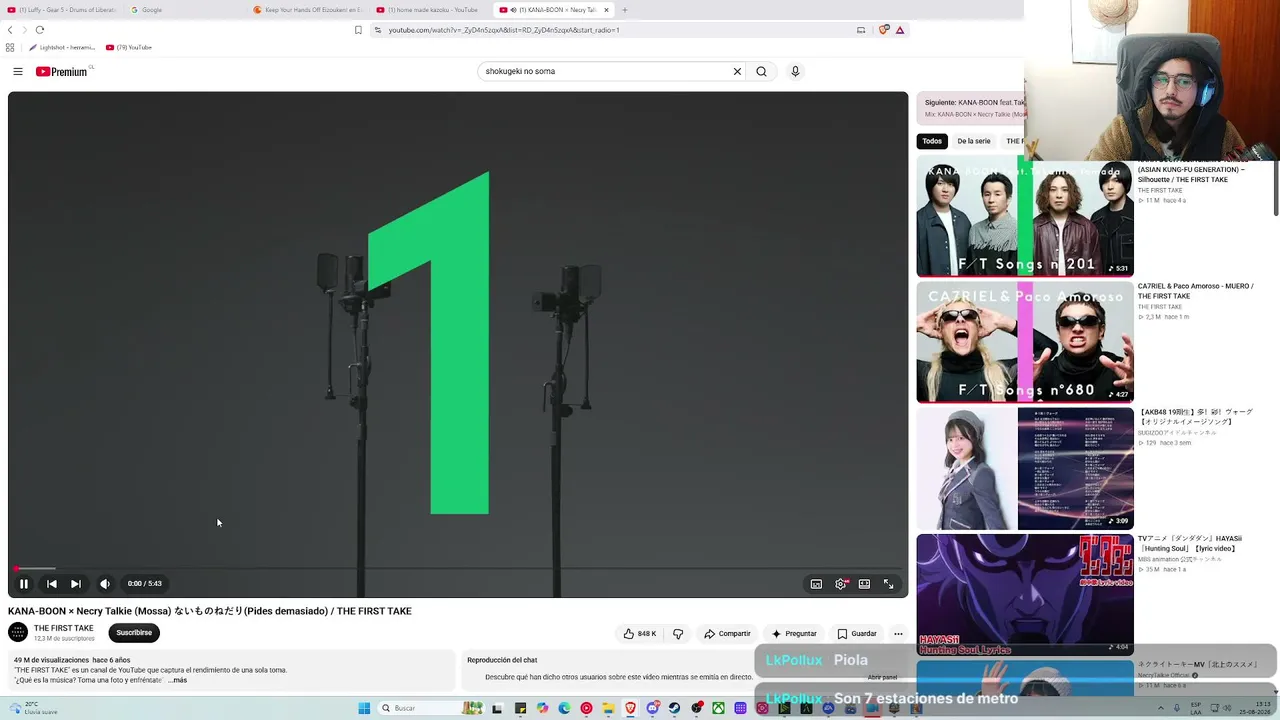This screenshot has width=1280, height=720.
Task: Open Brave Rewards triangle icon
Action: 900,30
